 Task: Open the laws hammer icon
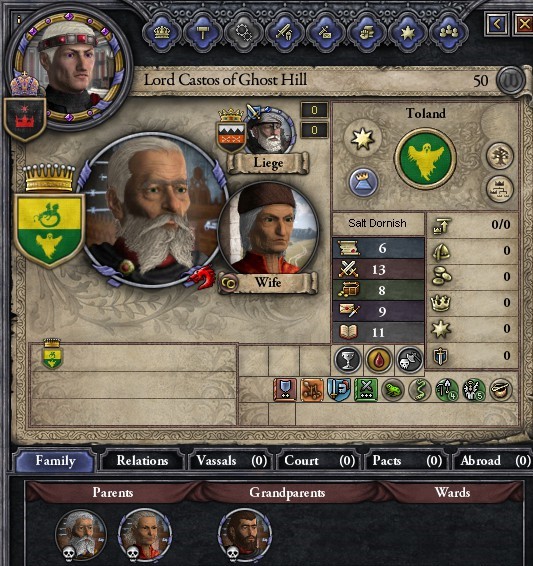[x=202, y=32]
